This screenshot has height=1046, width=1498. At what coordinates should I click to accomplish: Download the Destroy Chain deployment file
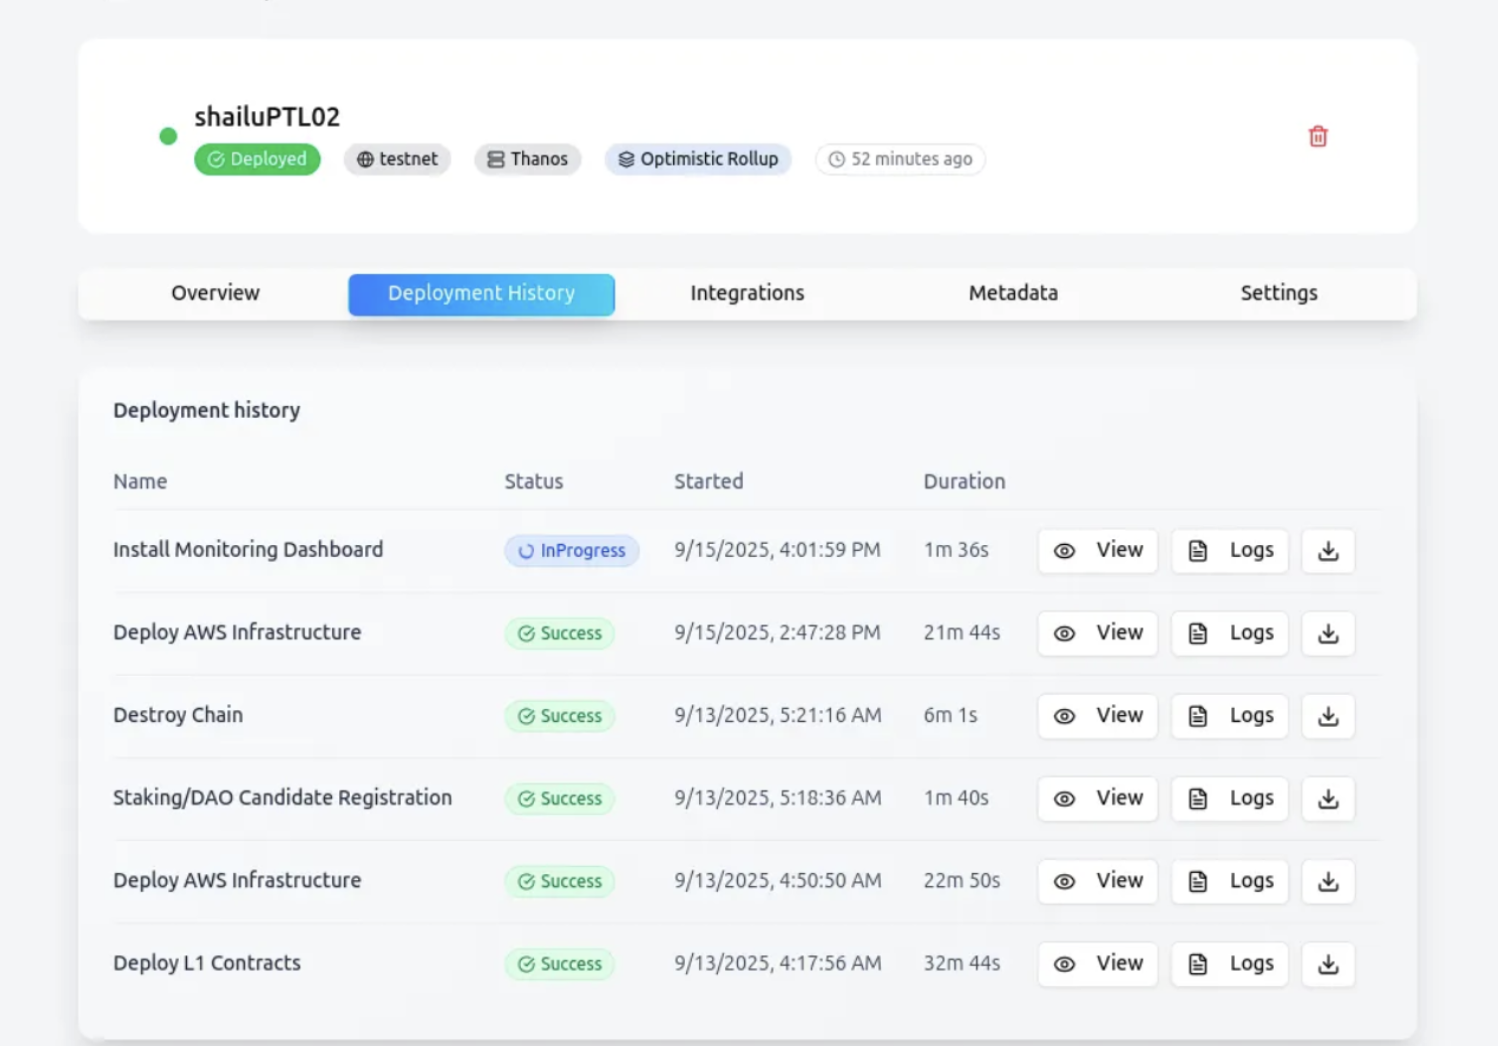coord(1327,716)
